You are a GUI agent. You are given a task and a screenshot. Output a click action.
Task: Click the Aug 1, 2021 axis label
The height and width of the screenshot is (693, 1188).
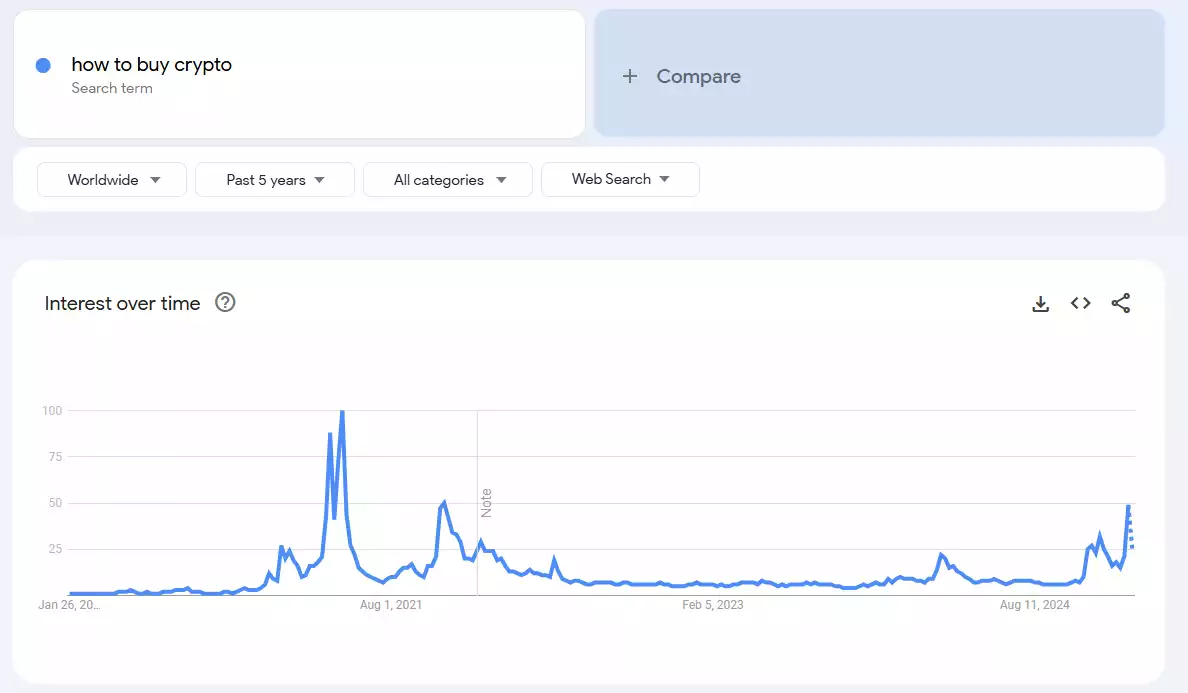pos(391,605)
